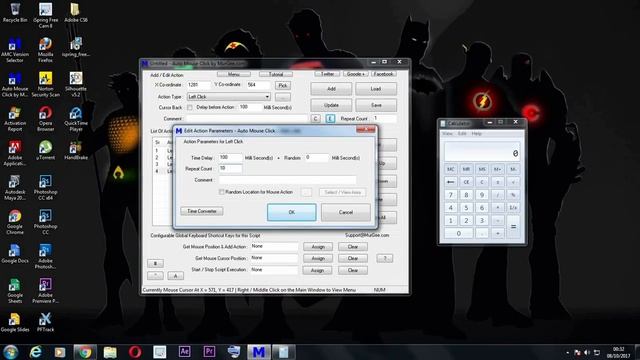The height and width of the screenshot is (360, 640).
Task: Open Google Chrome desktop shortcut
Action: click(x=15, y=222)
